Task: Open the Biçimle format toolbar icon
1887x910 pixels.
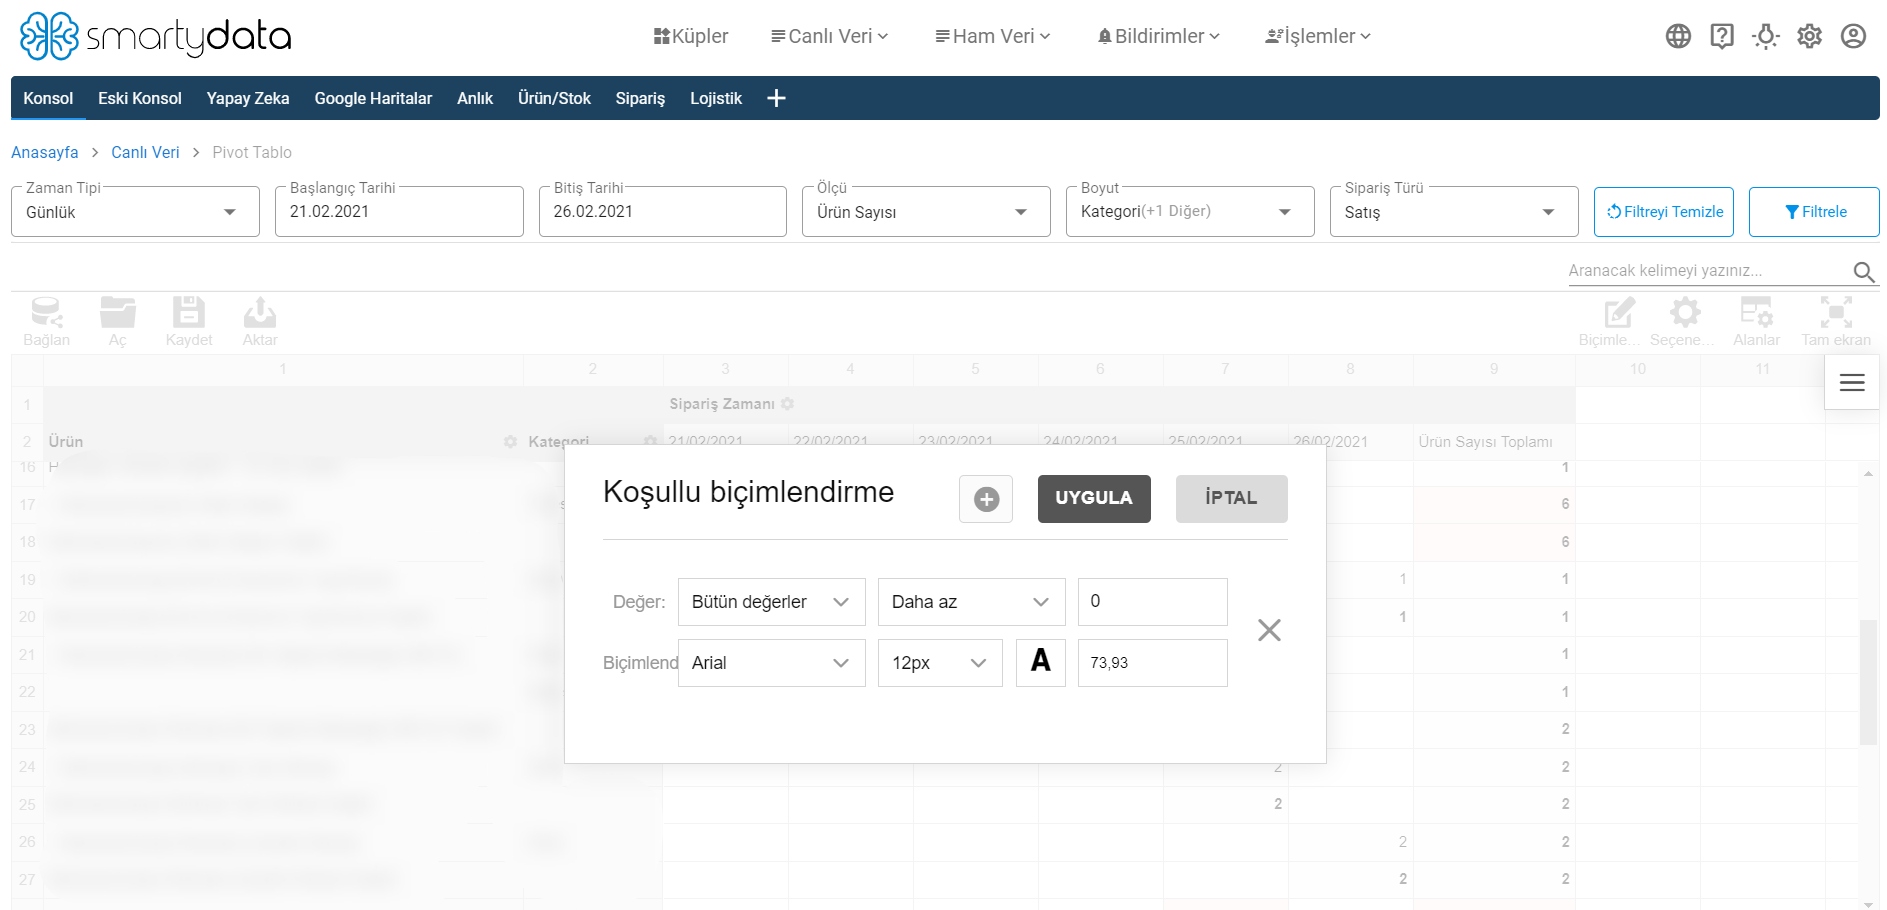Action: click(x=1609, y=322)
